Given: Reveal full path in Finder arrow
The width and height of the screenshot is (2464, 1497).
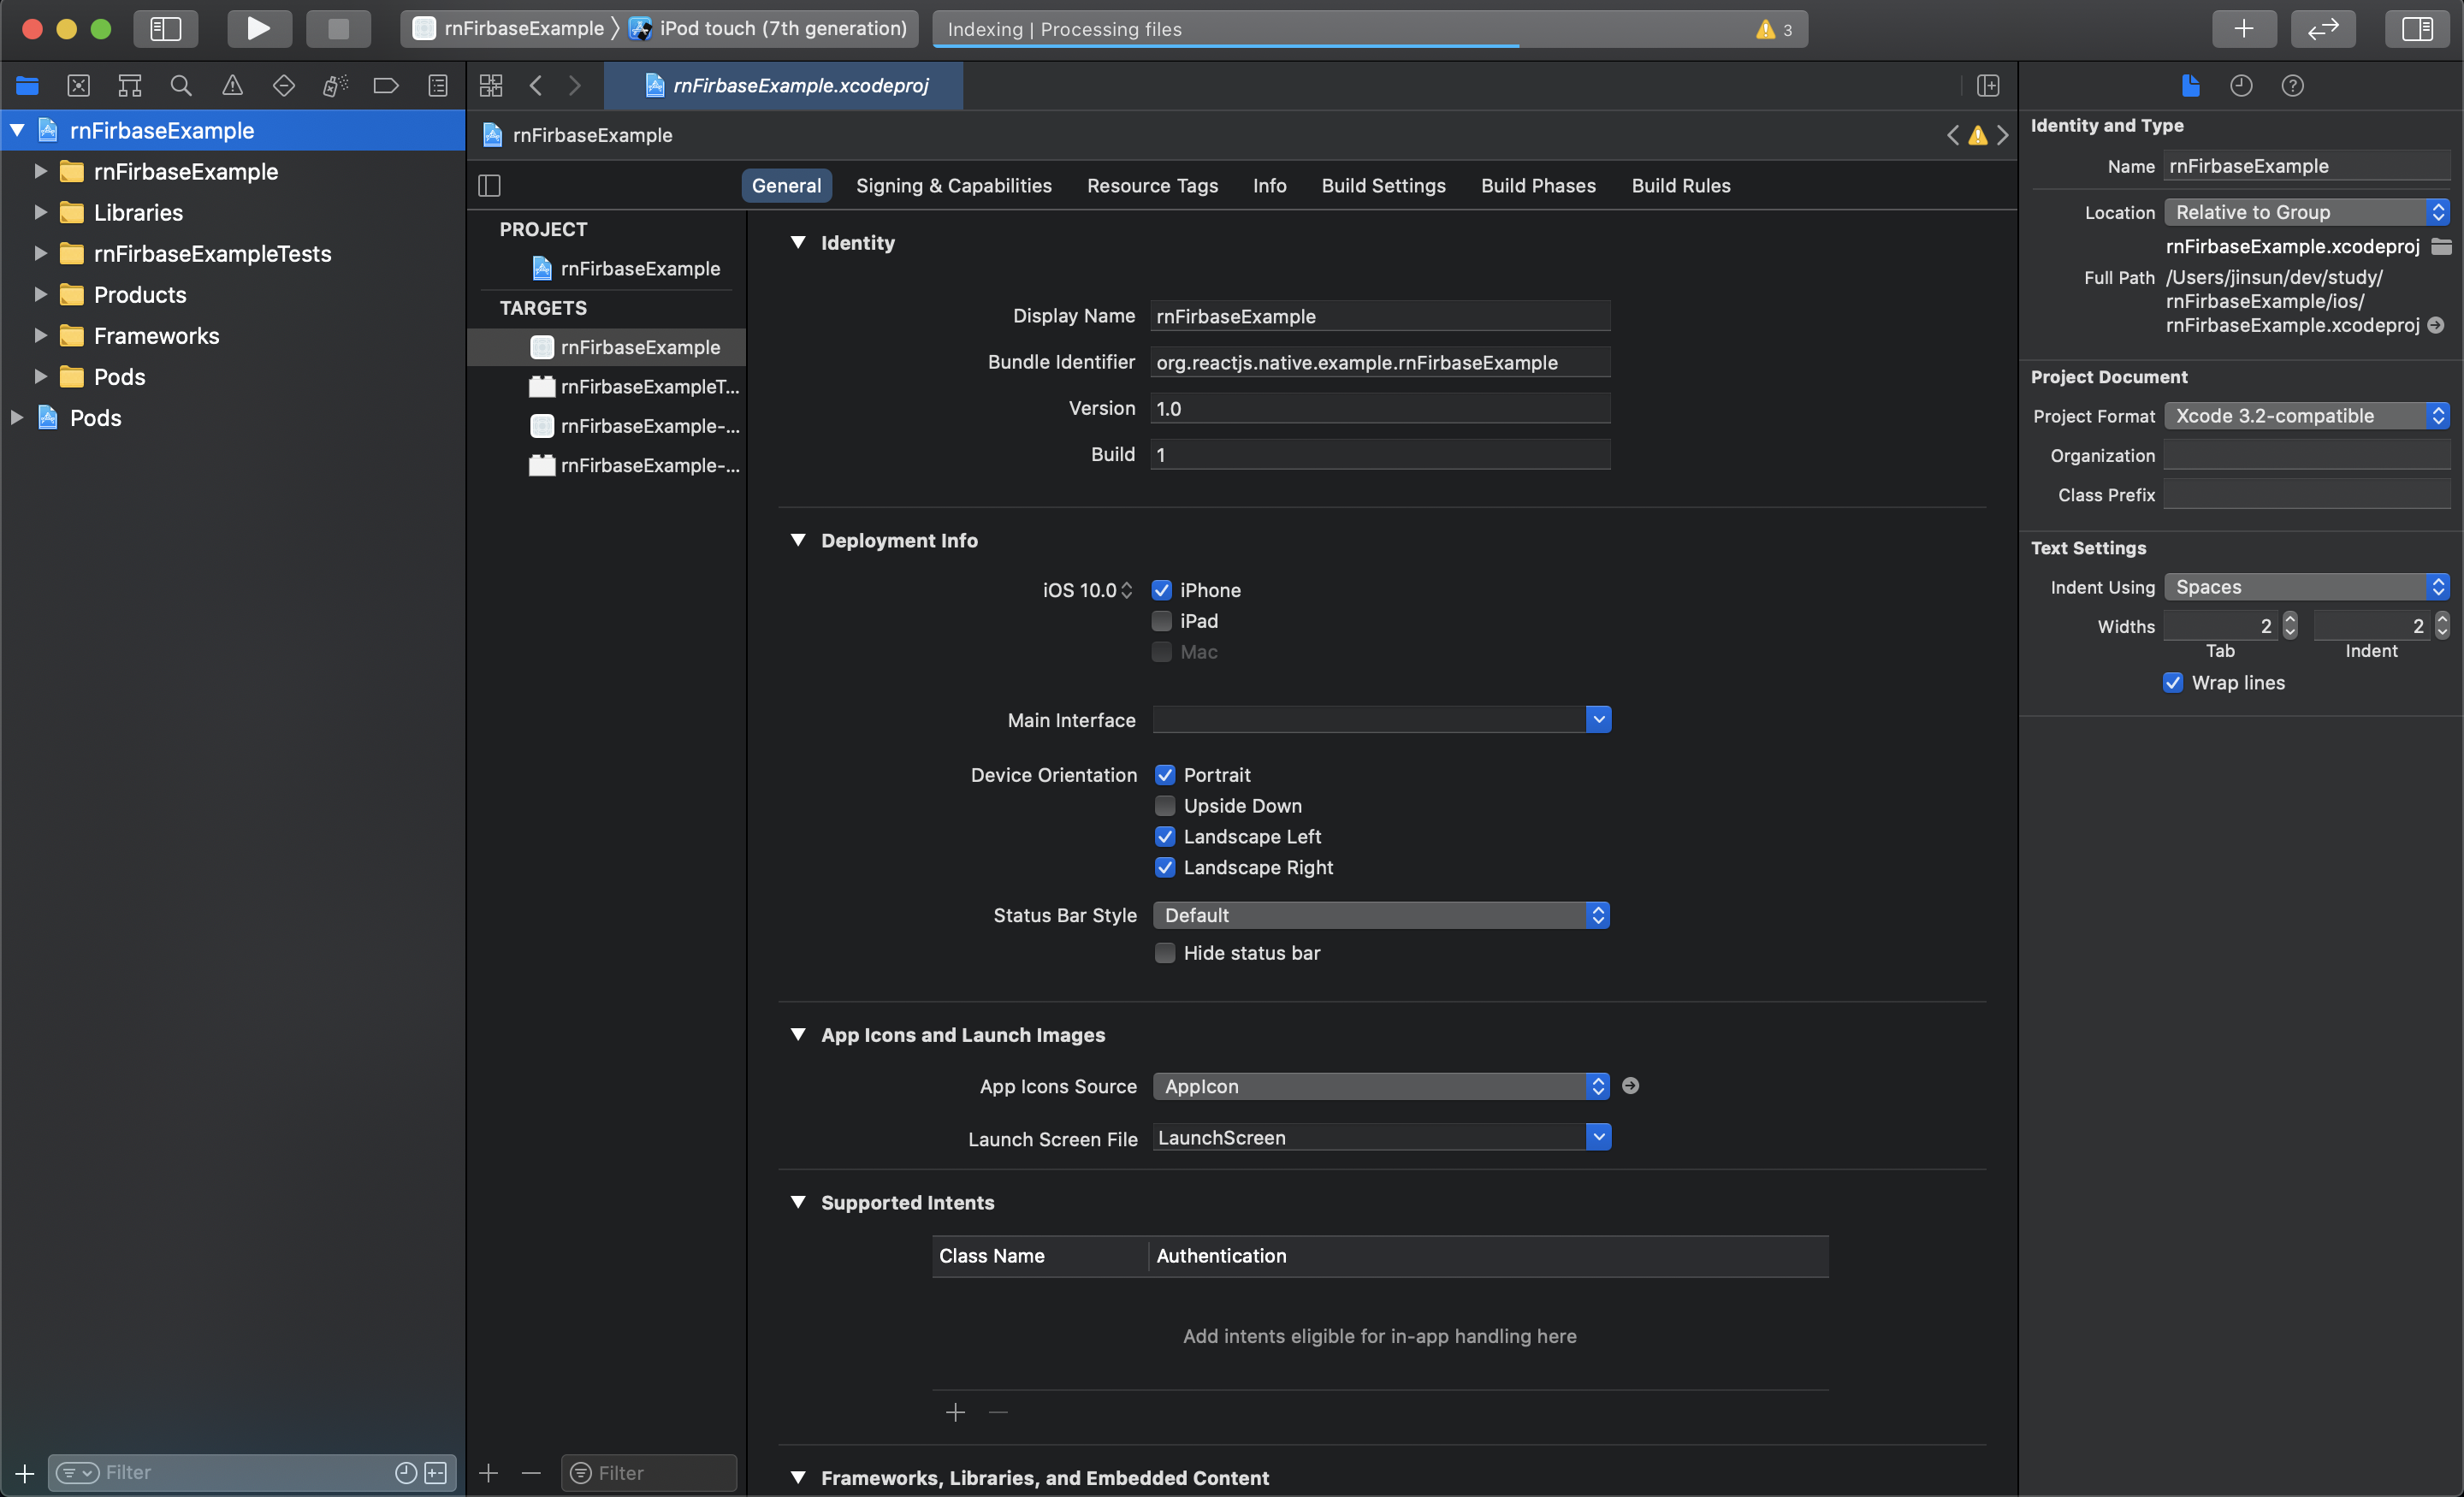Looking at the screenshot, I should [2436, 325].
